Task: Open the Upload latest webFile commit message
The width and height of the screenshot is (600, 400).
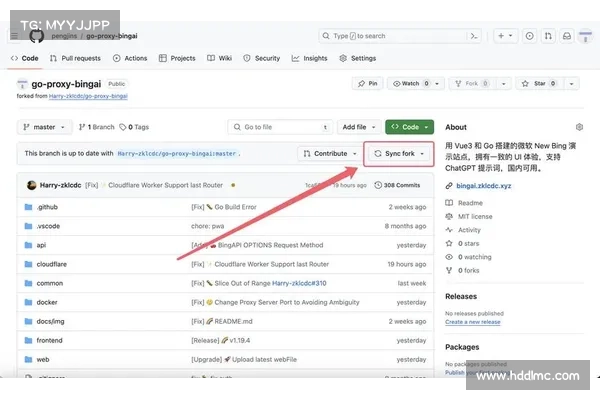Action: click(244, 360)
